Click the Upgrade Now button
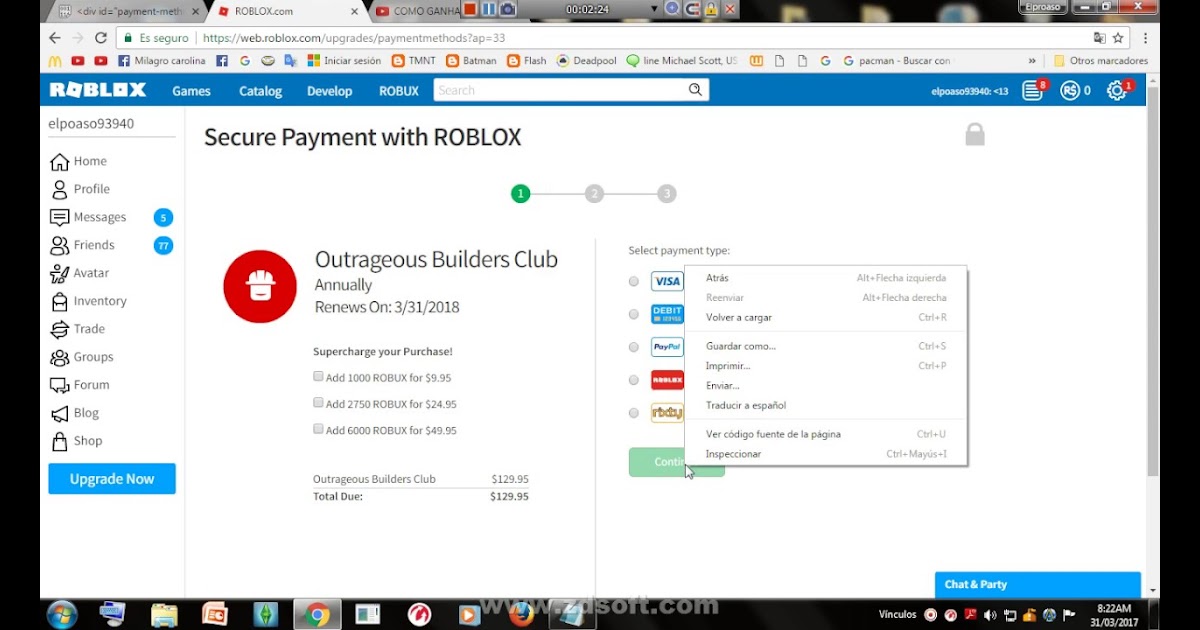Viewport: 1200px width, 630px height. 112,479
